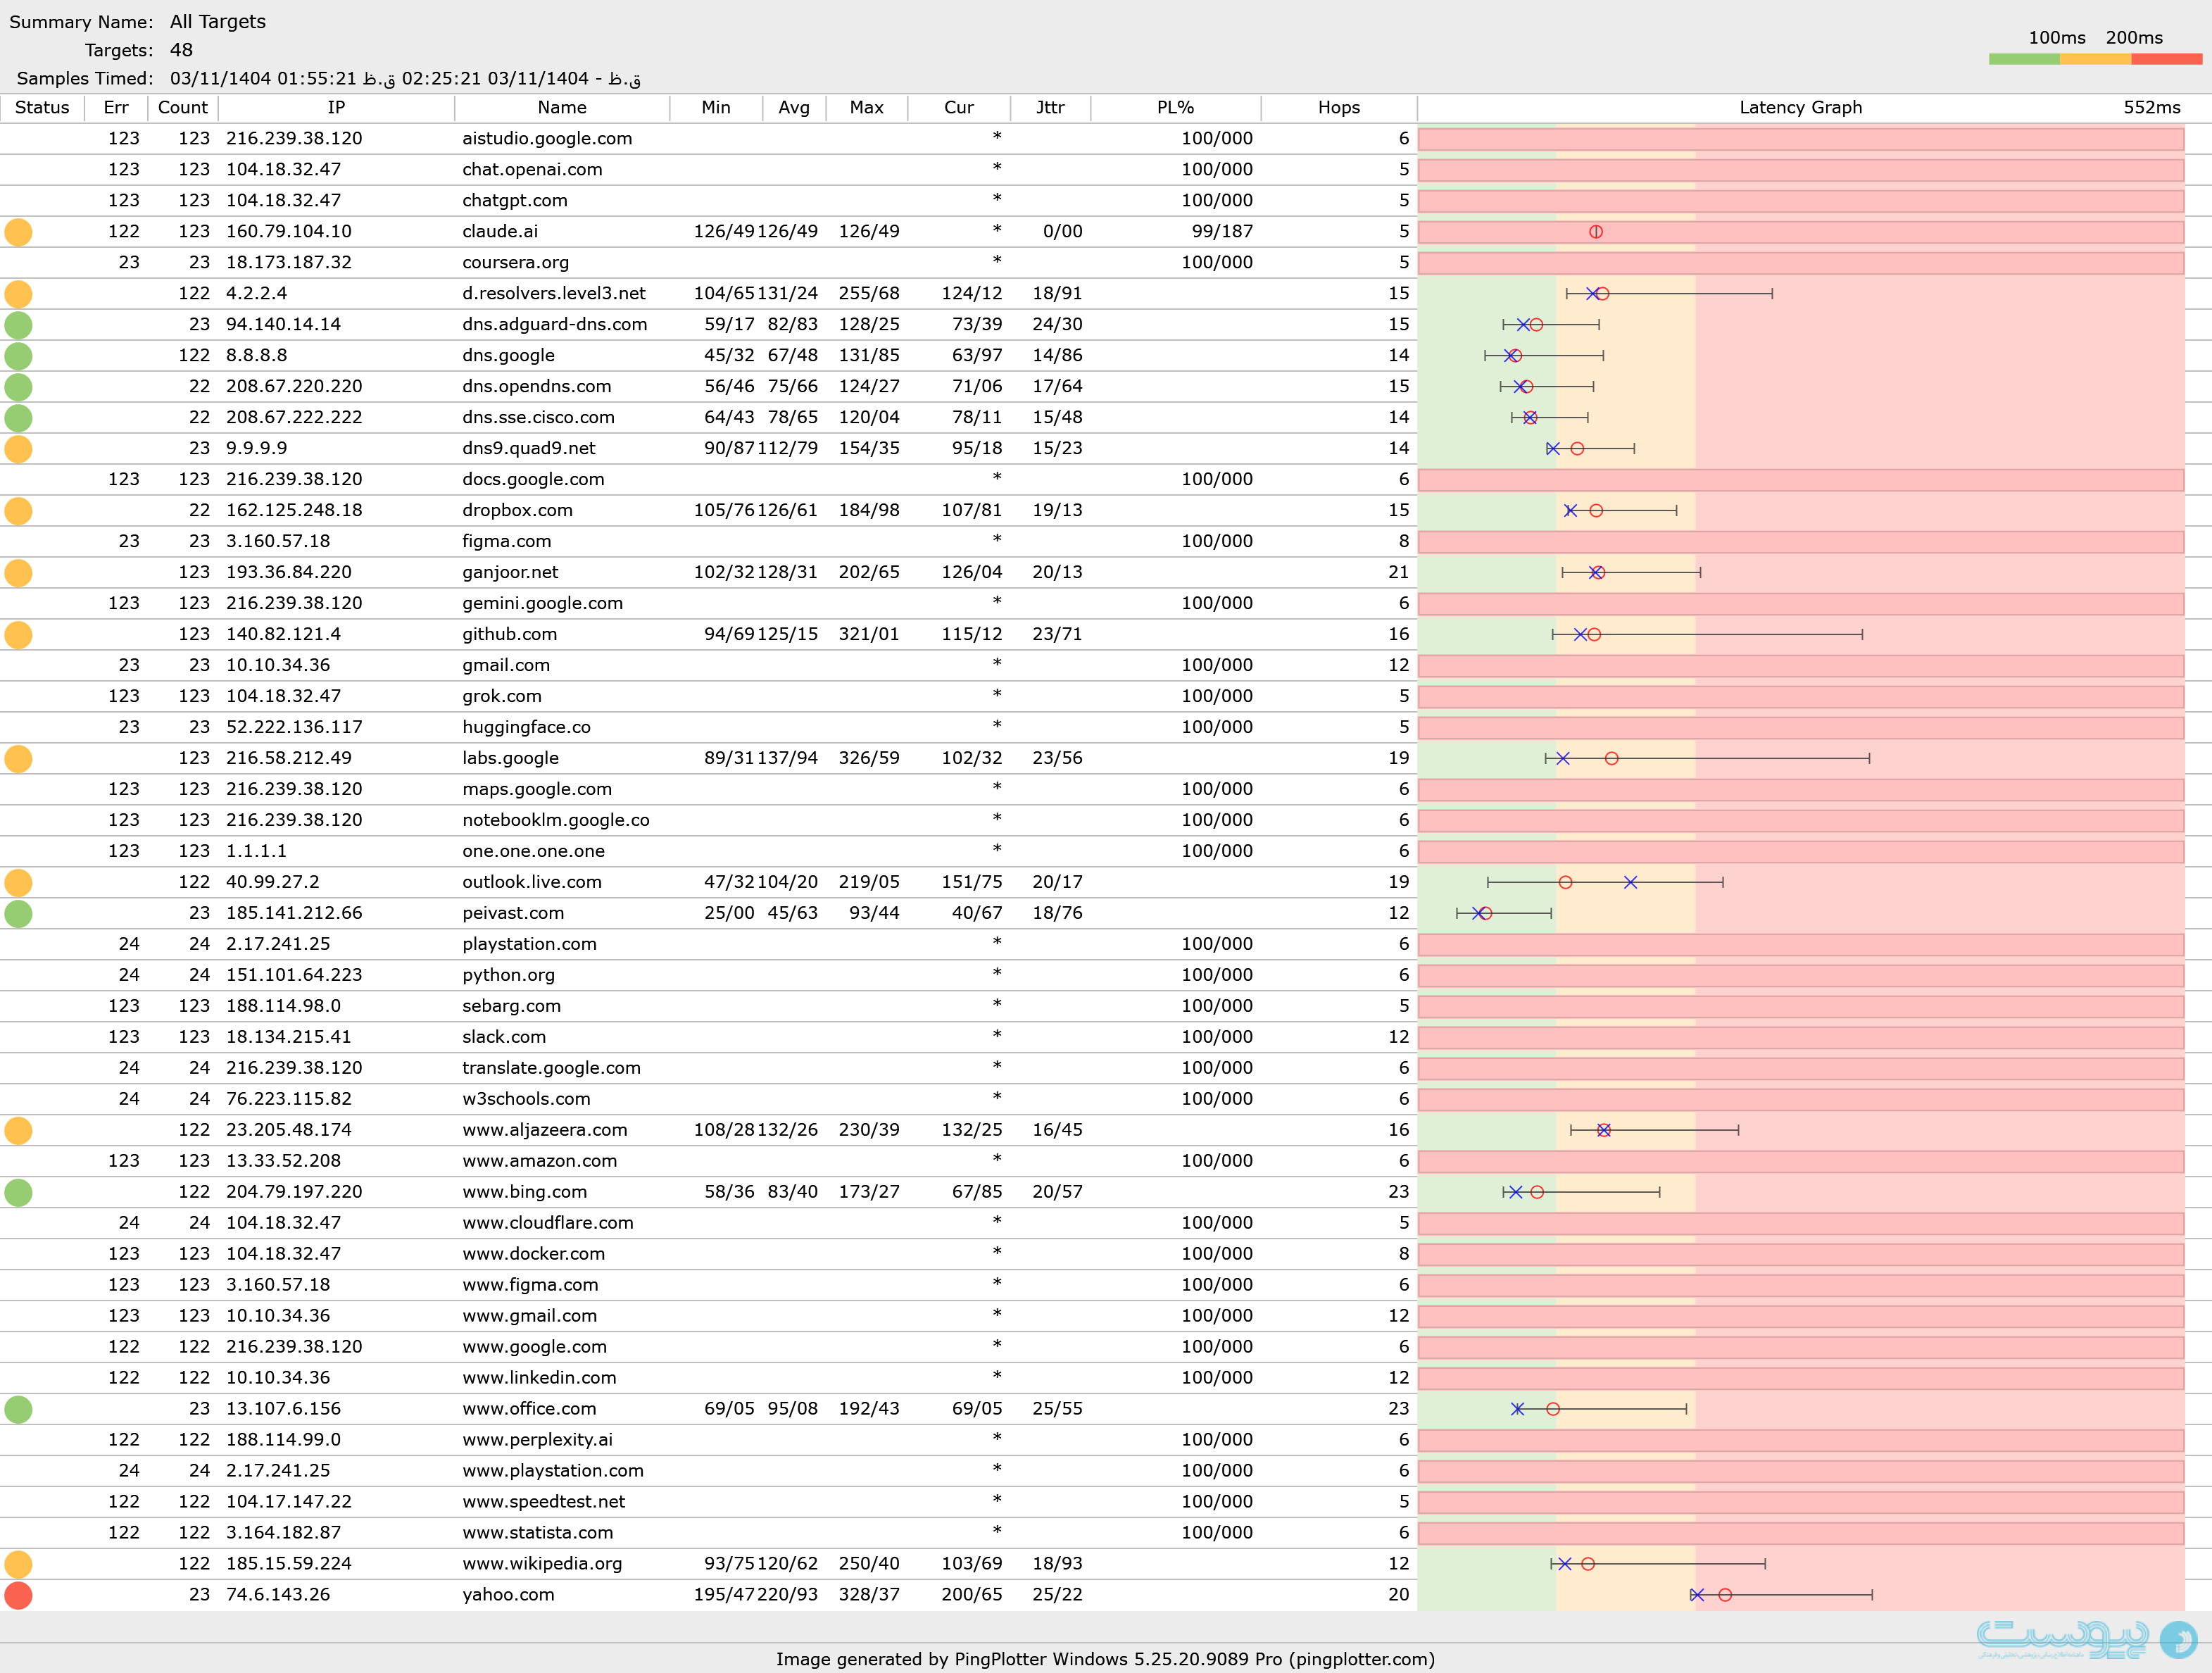The image size is (2212, 1673).
Task: Click green 100ms legend color bar
Action: pos(2024,59)
